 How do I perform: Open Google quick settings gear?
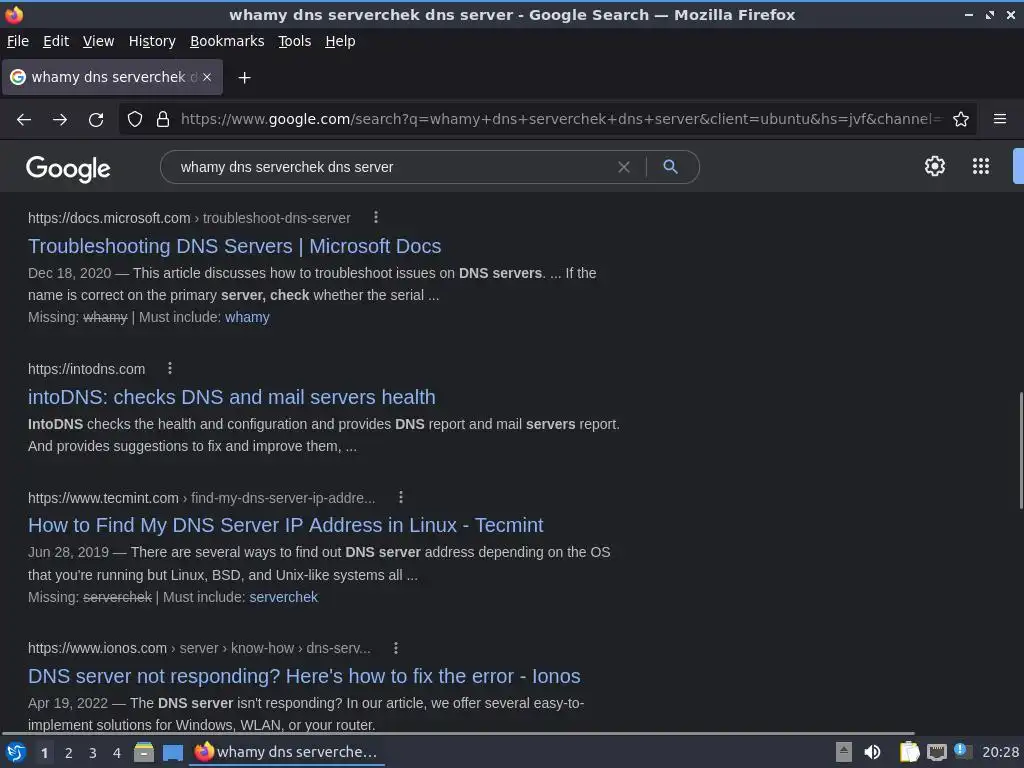coord(935,166)
